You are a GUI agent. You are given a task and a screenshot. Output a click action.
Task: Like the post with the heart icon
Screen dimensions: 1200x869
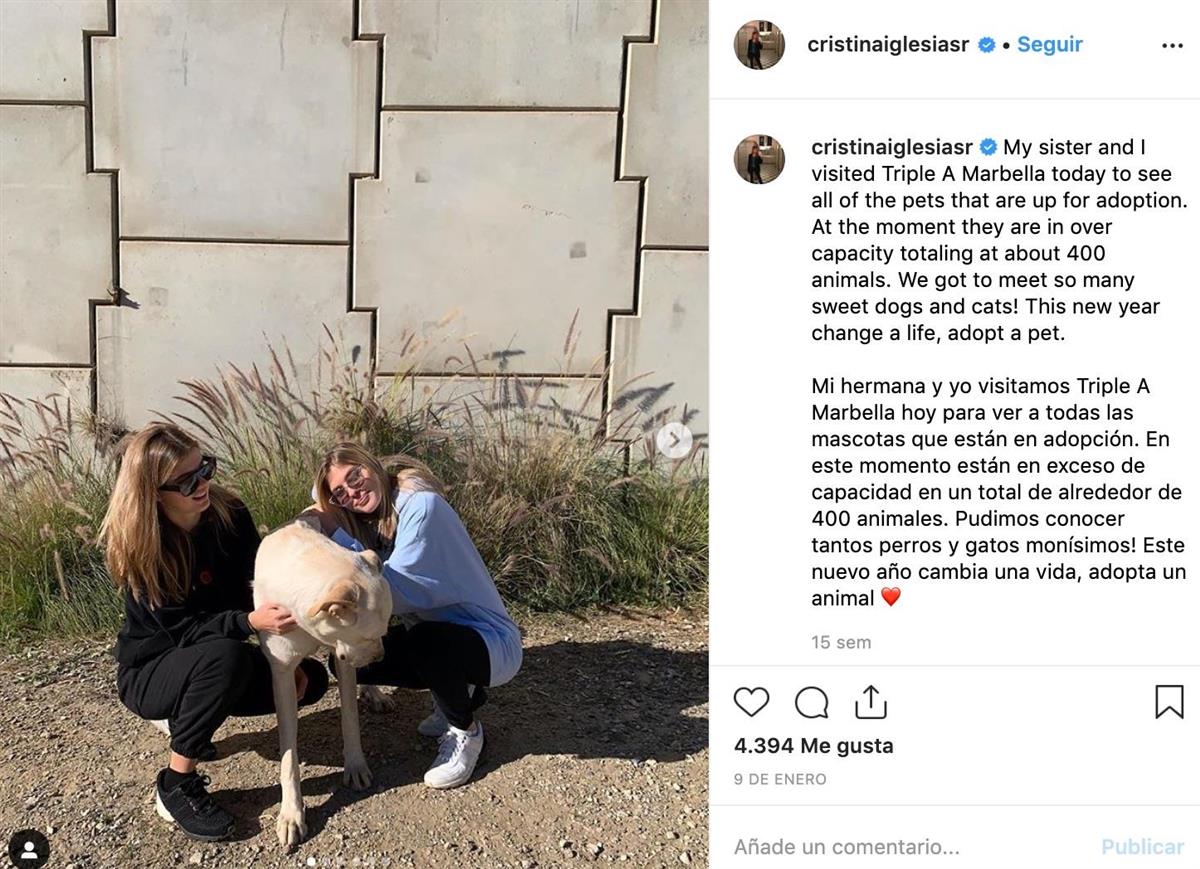751,702
